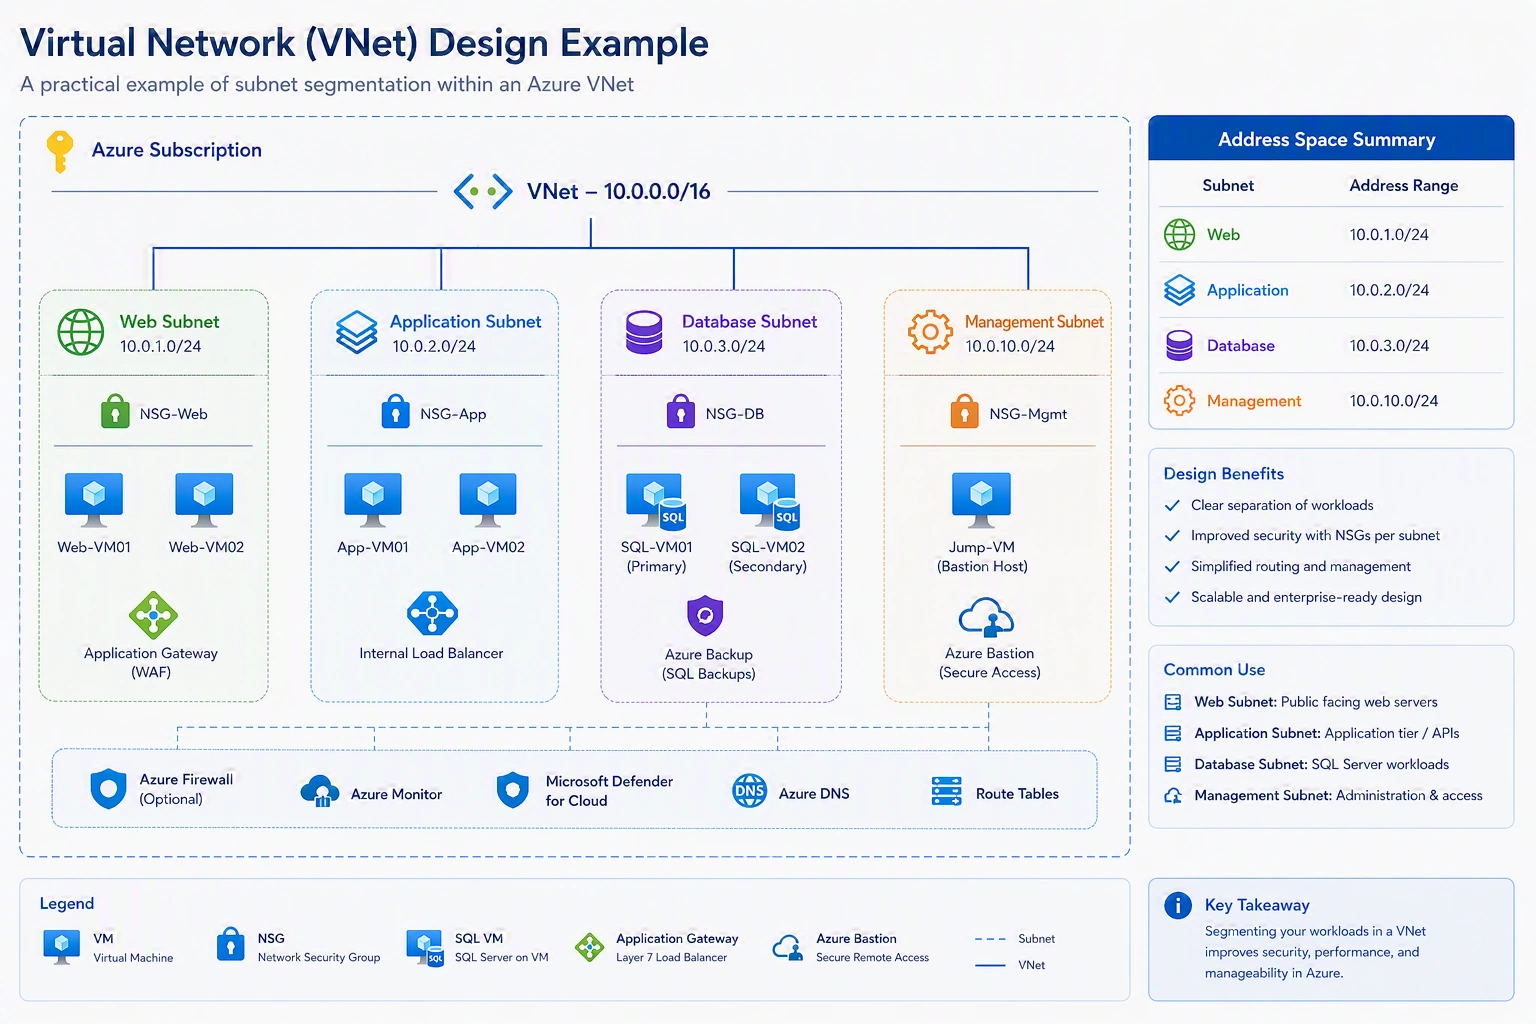Click the Application layers icon in Address Space Summary
The height and width of the screenshot is (1024, 1536).
coord(1179,290)
